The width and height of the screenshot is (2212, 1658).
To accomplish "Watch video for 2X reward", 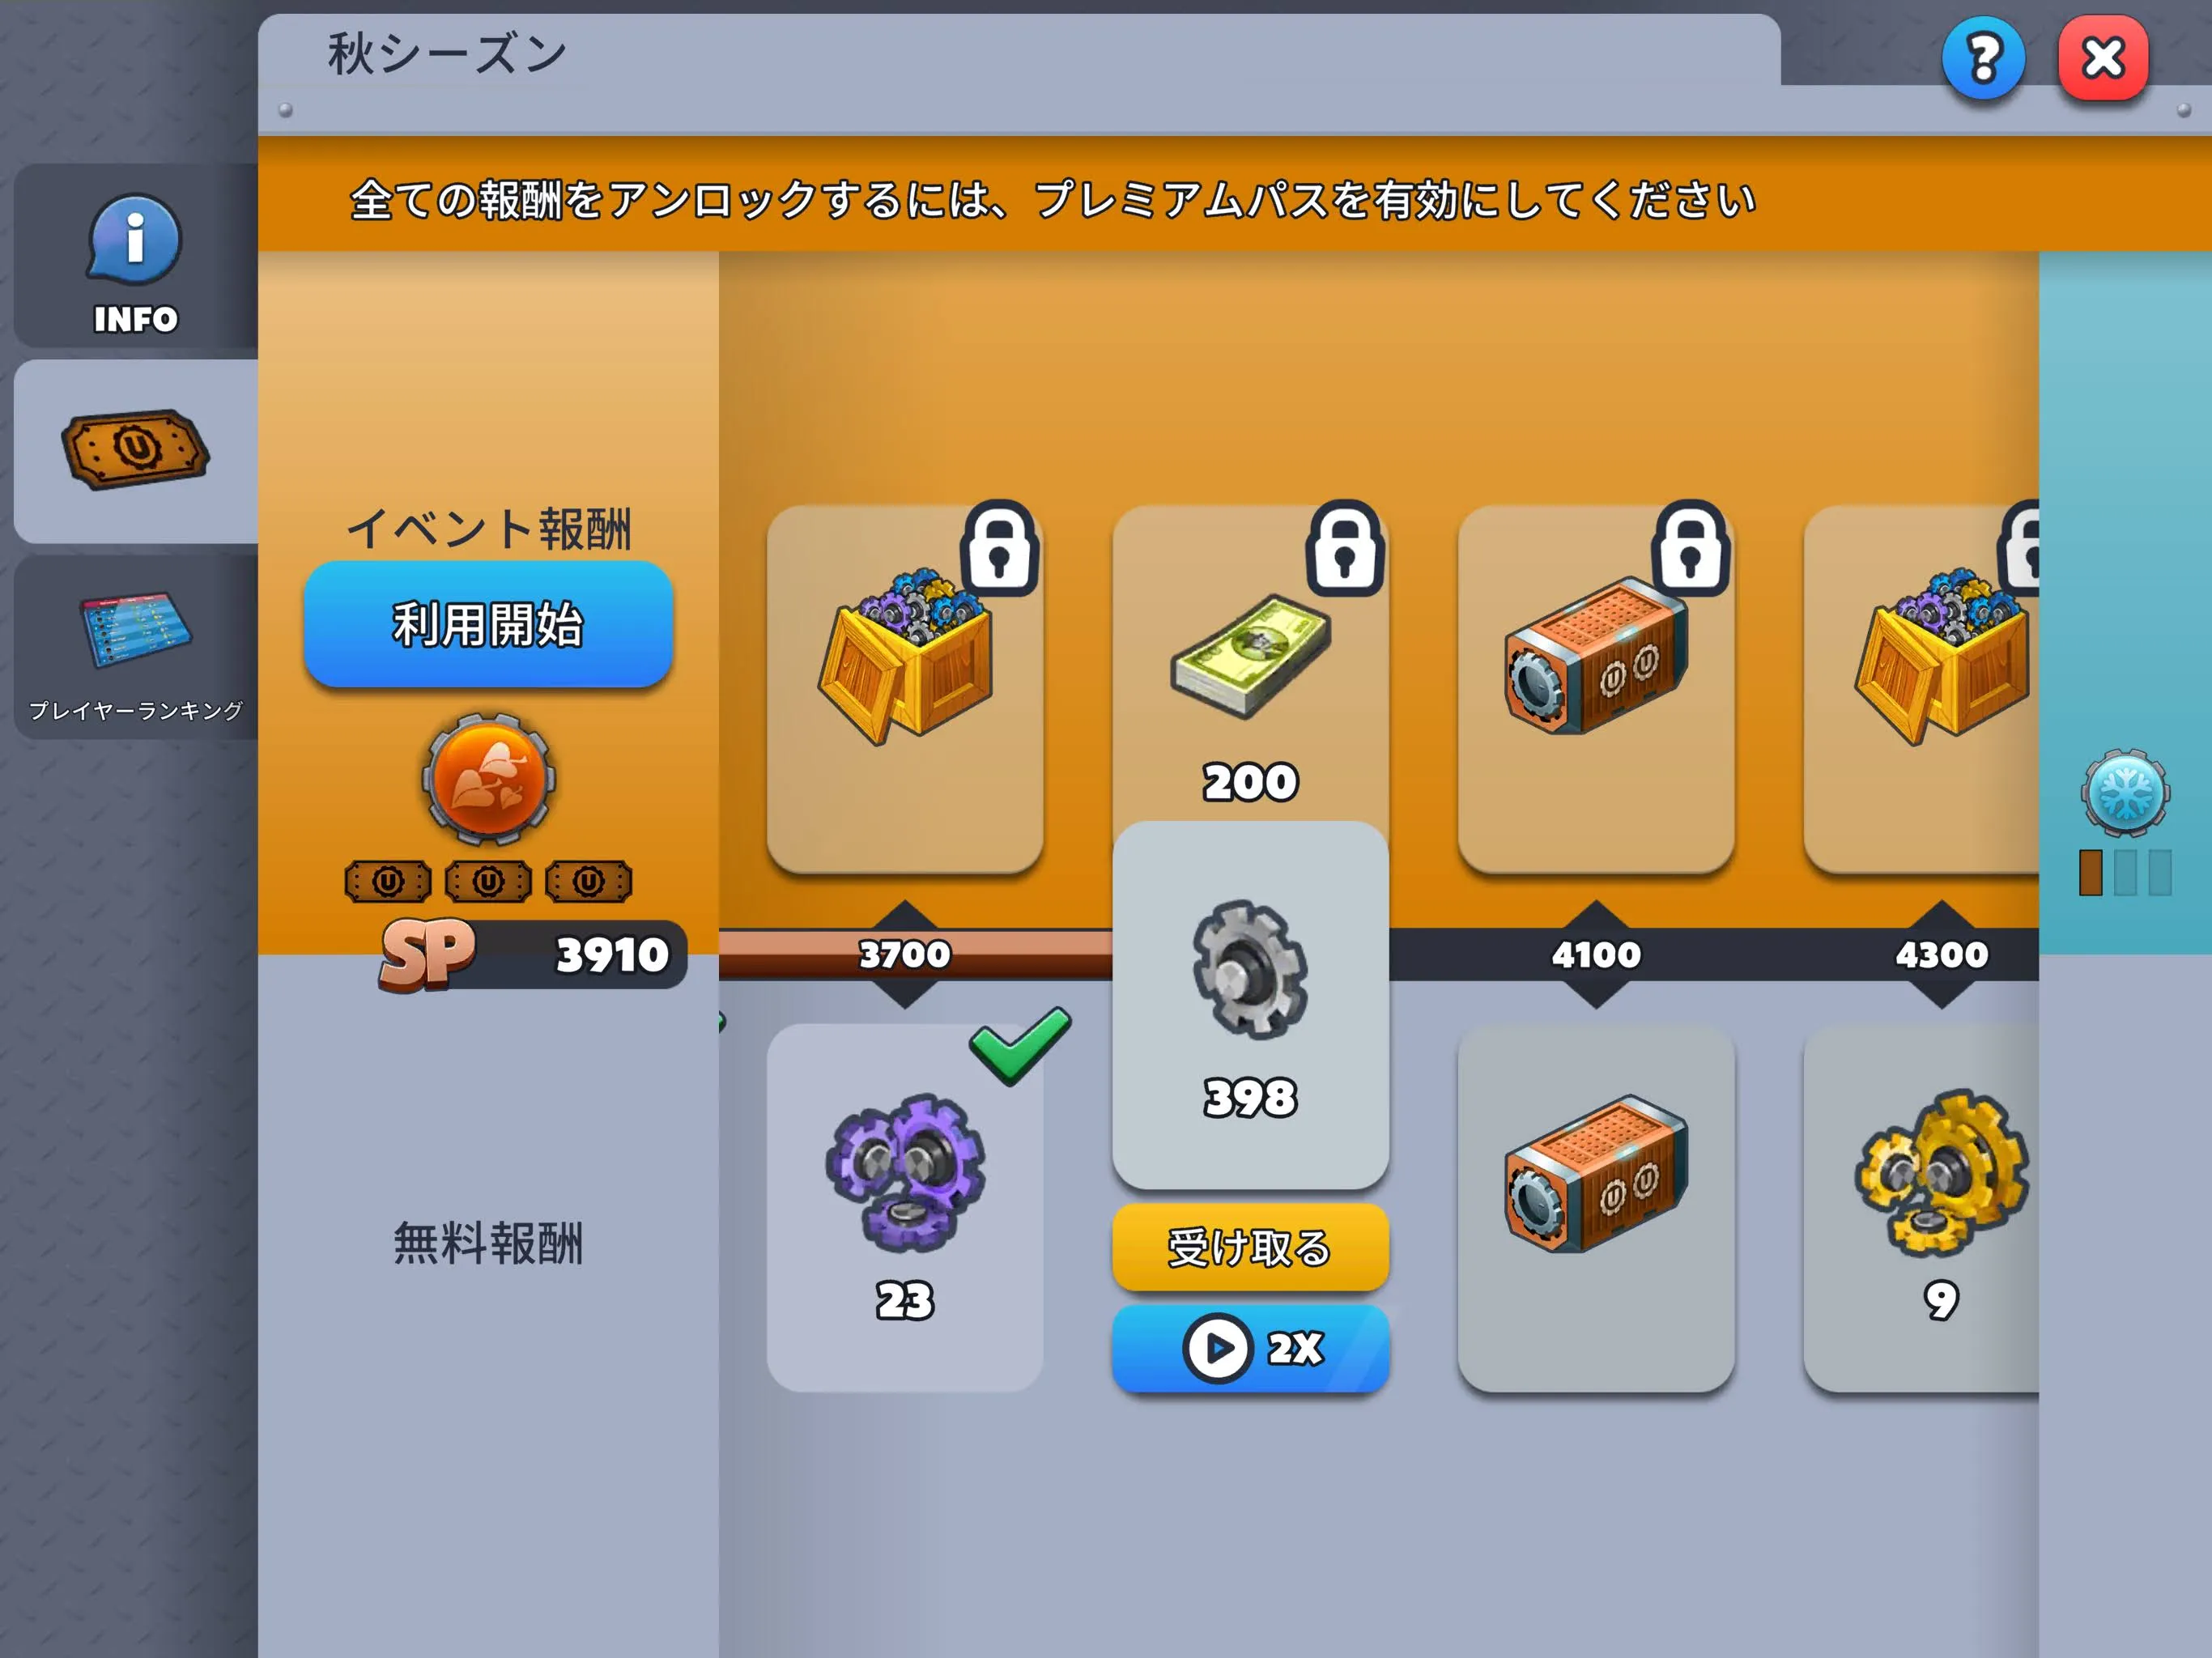I will click(1250, 1348).
